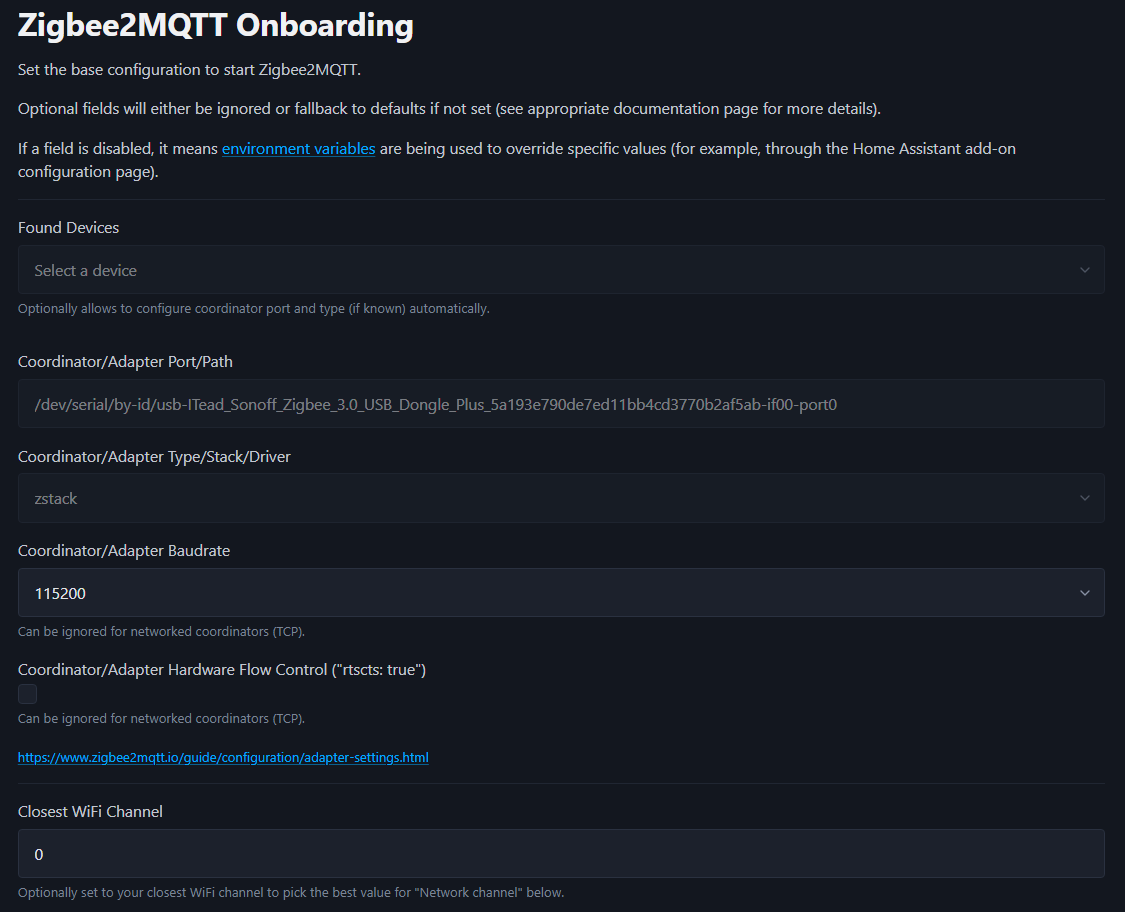This screenshot has height=912, width=1125.
Task: Open the Baudrate 115200 dropdown
Action: click(x=561, y=593)
